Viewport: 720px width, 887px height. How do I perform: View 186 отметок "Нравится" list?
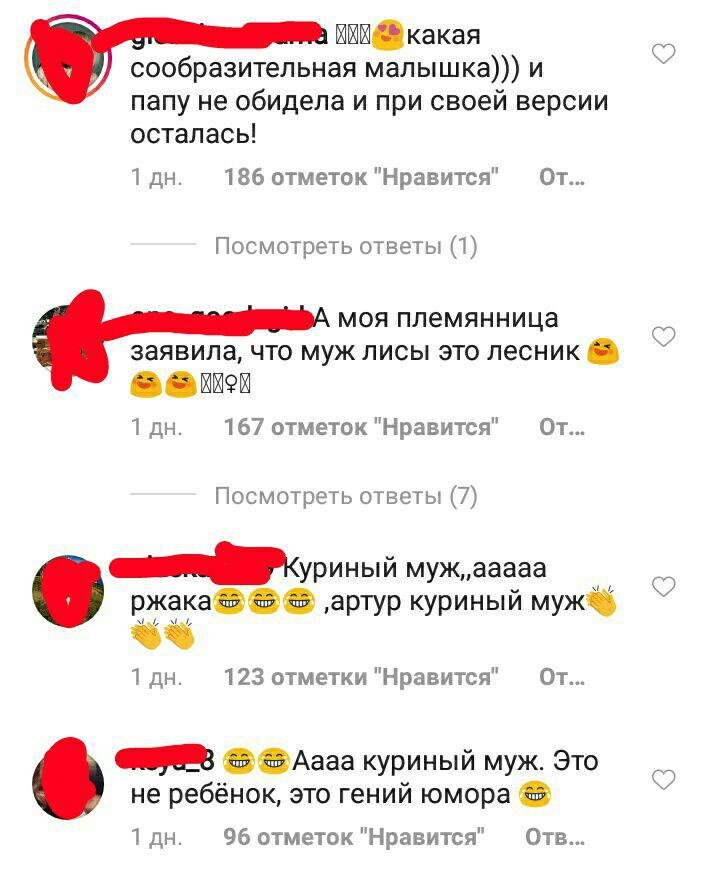click(361, 177)
